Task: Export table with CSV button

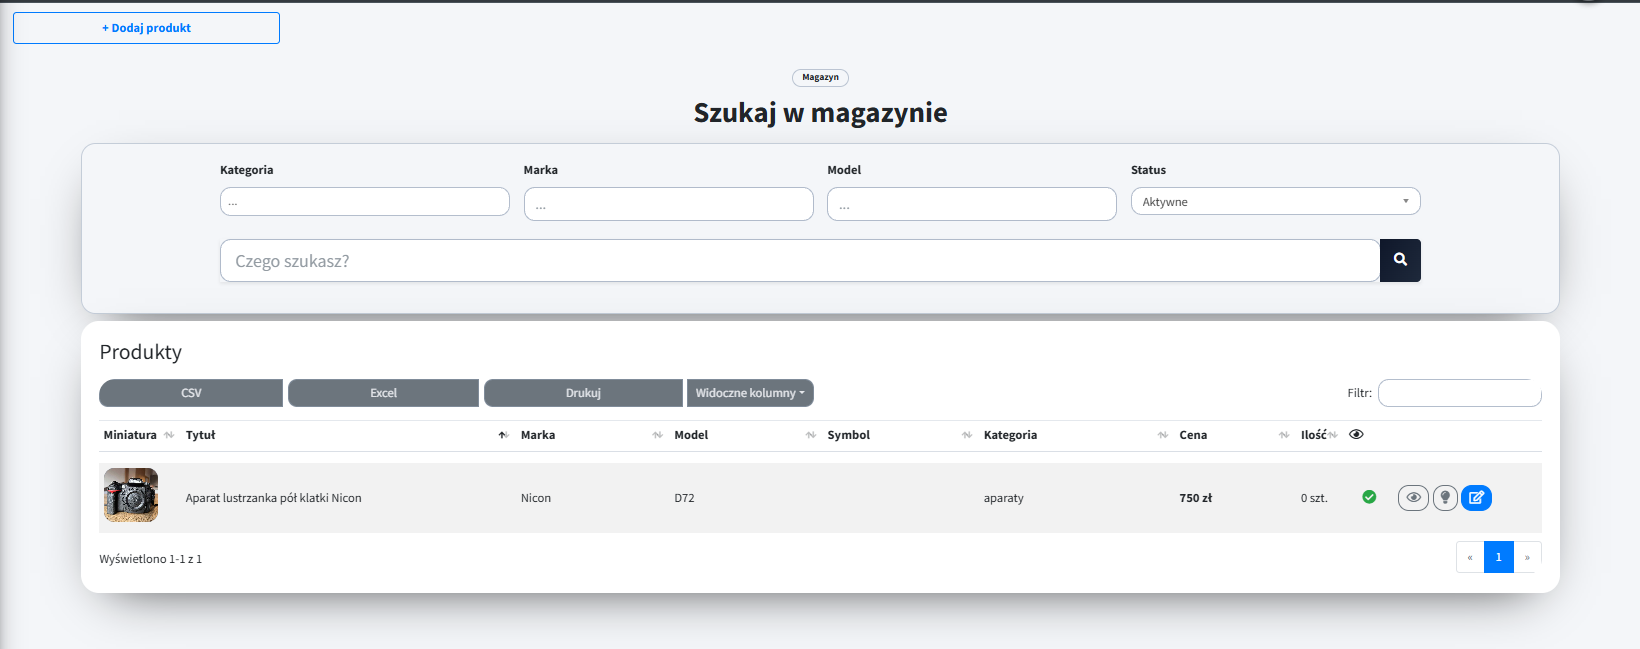Action: click(191, 393)
